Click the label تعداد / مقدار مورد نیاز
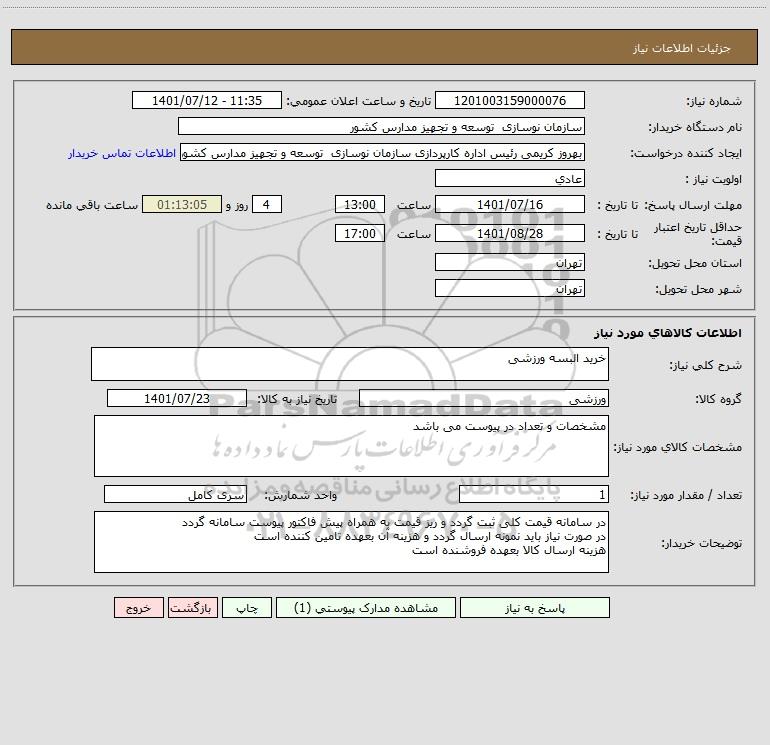Screen dimensions: 770x745 pos(686,495)
